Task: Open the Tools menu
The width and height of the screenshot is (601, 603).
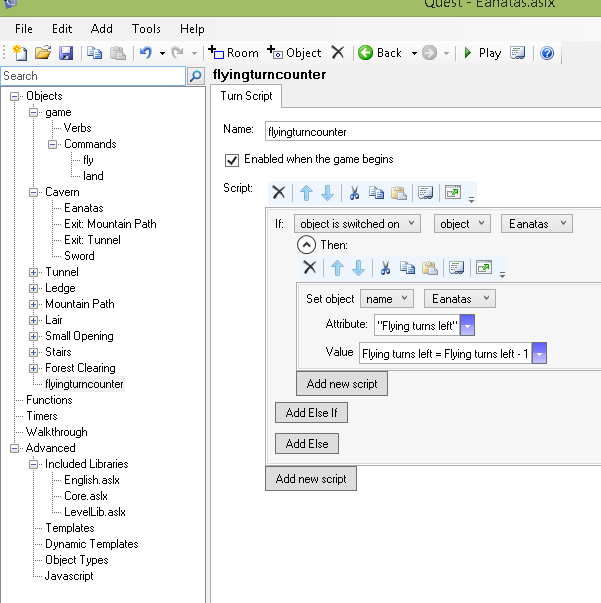Action: coord(146,29)
